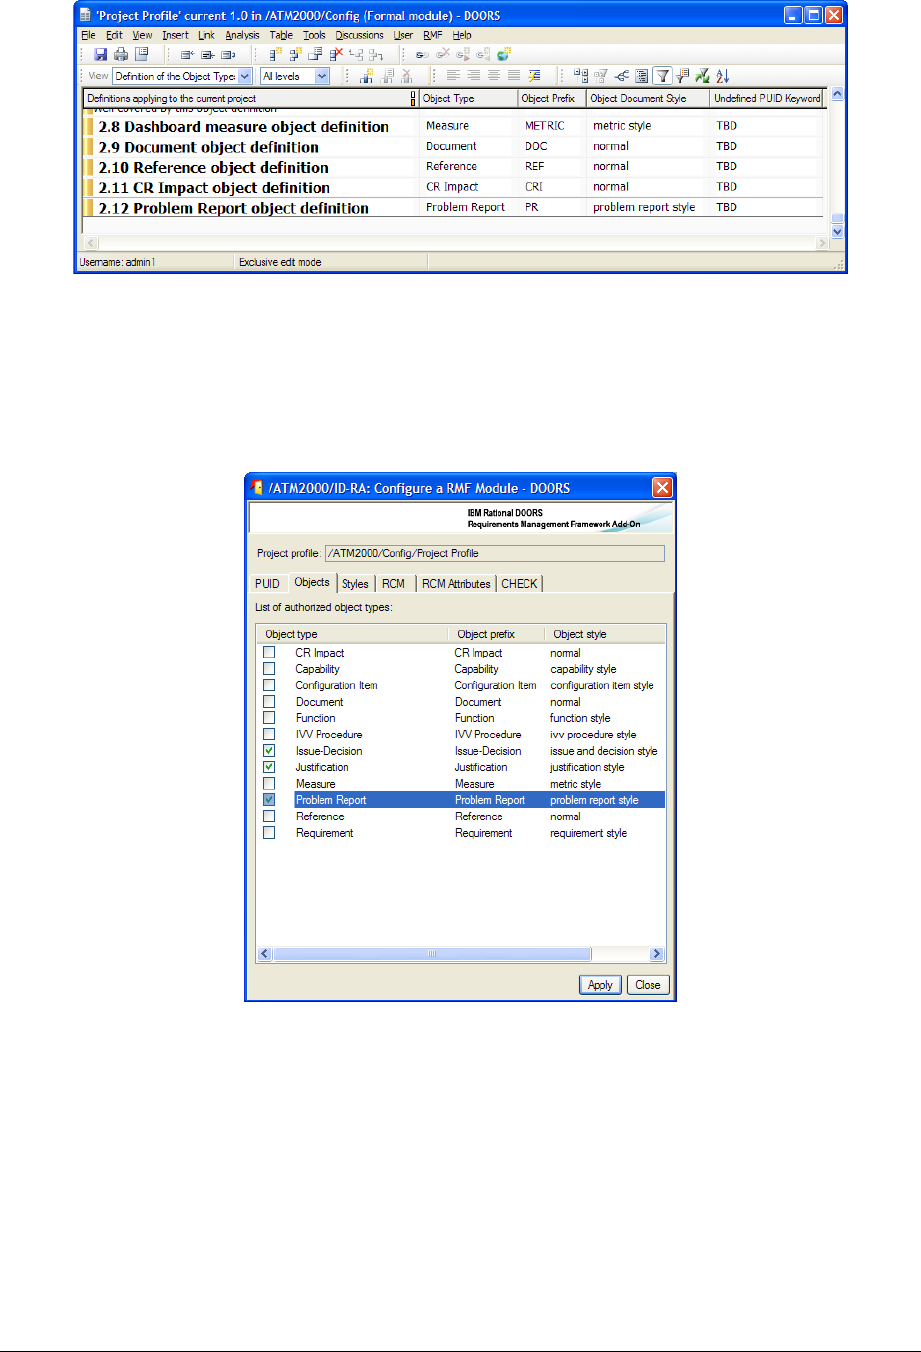Viewport: 921px width, 1352px height.
Task: Switch to the RCM Attributes tab
Action: click(456, 584)
